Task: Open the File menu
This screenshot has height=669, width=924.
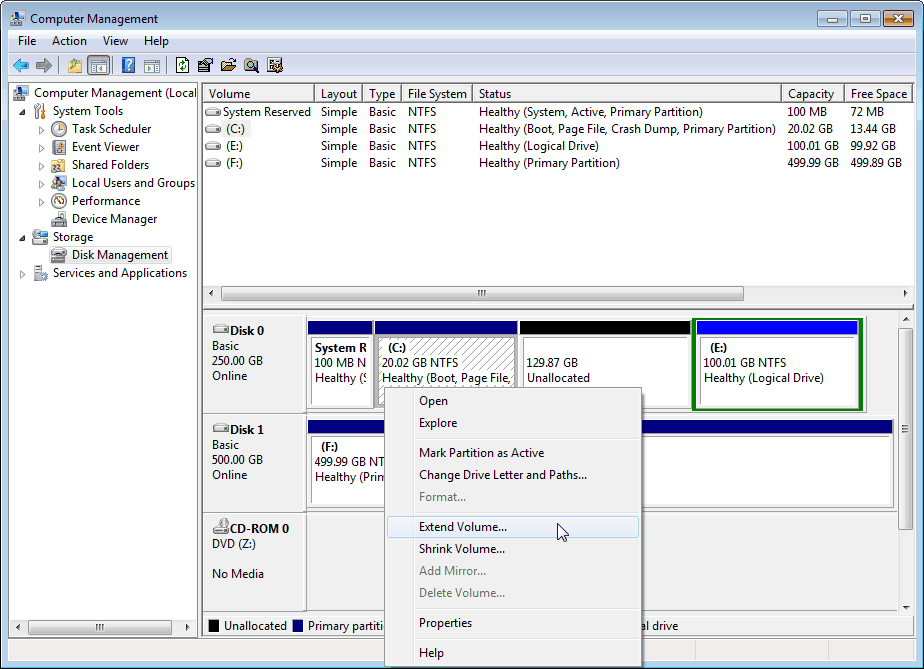Action: point(27,41)
